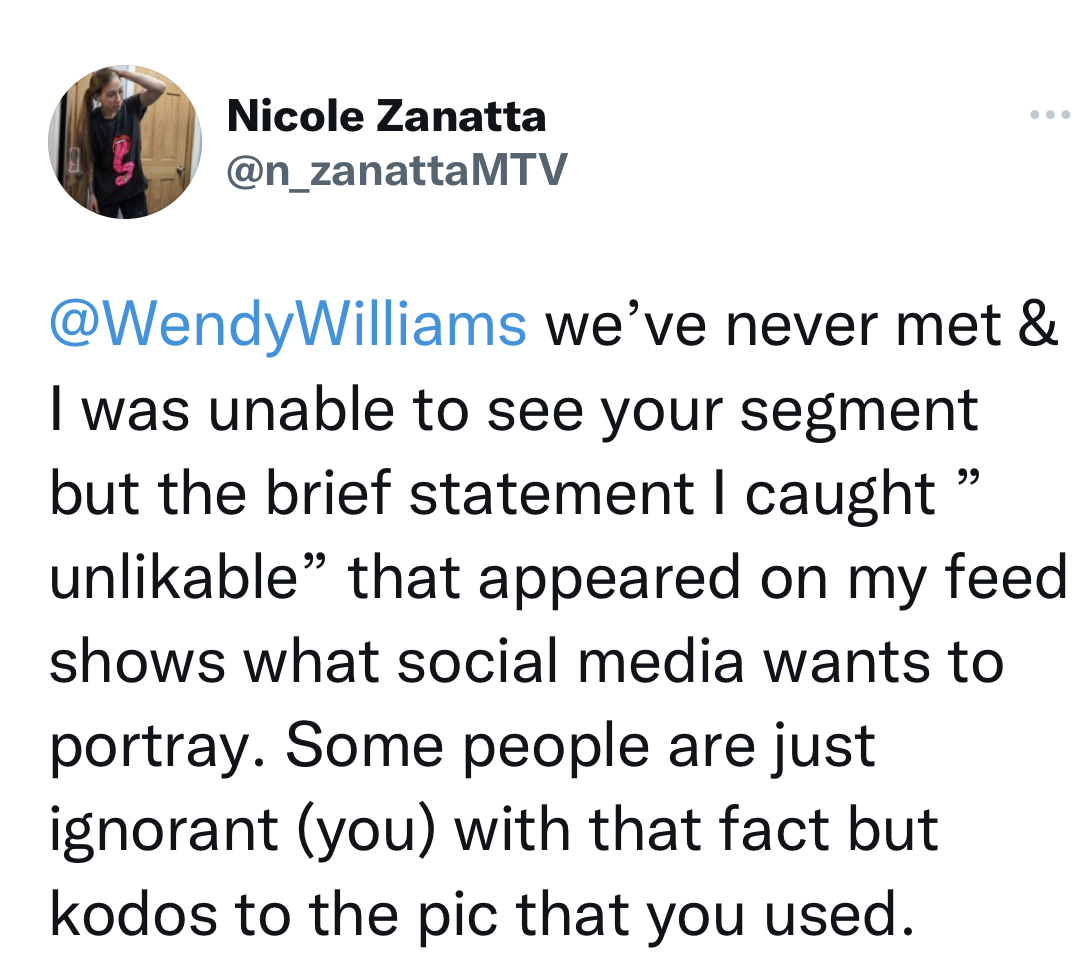Click the word "segment" in the tweet
The width and height of the screenshot is (1077, 955).
[x=859, y=412]
